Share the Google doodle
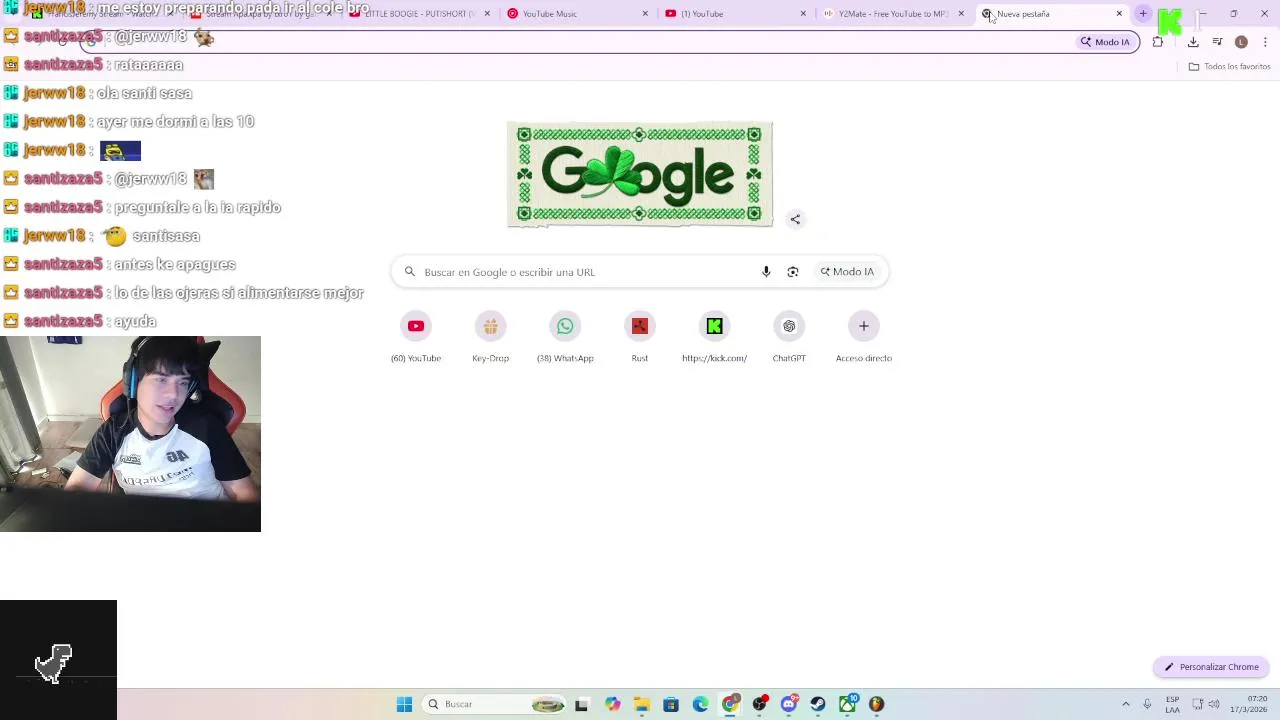The image size is (1280, 720). [x=795, y=219]
